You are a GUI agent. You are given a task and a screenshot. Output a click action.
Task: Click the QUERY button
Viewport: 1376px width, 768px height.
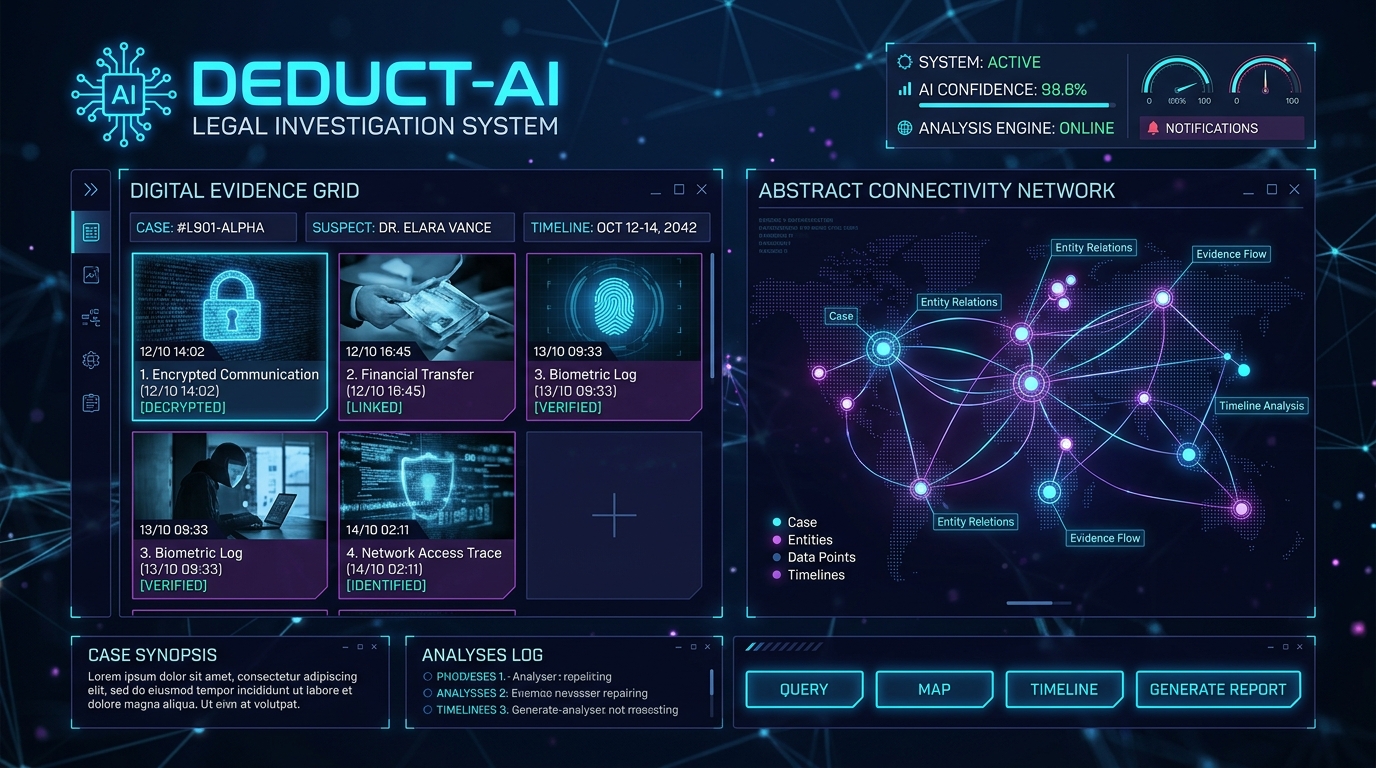(x=804, y=689)
